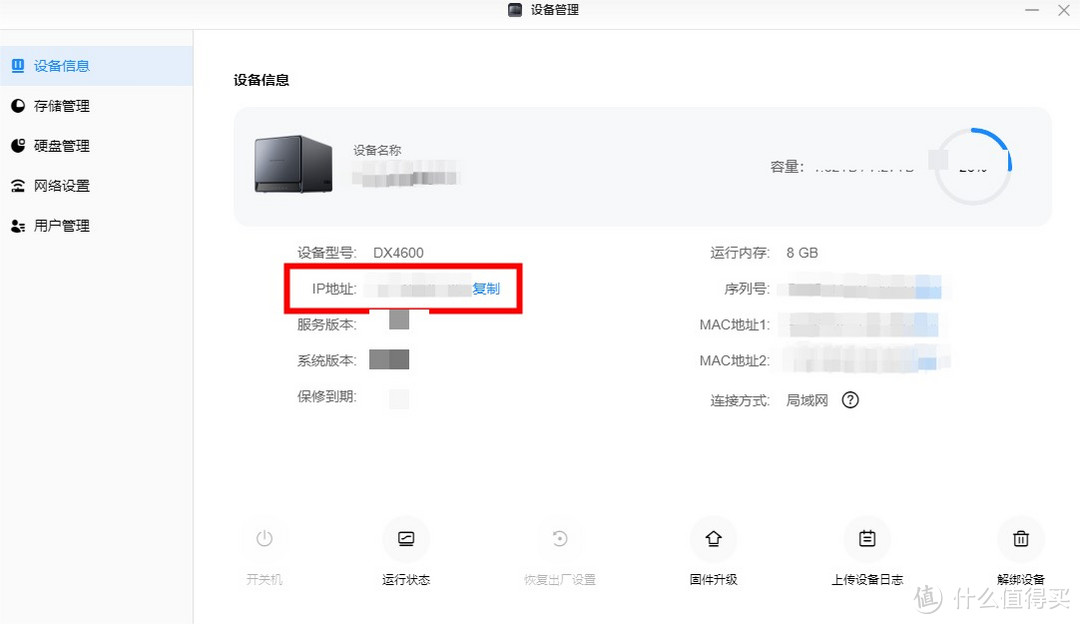The image size is (1080, 624).
Task: Click 复制 to copy the IP address
Action: point(486,289)
